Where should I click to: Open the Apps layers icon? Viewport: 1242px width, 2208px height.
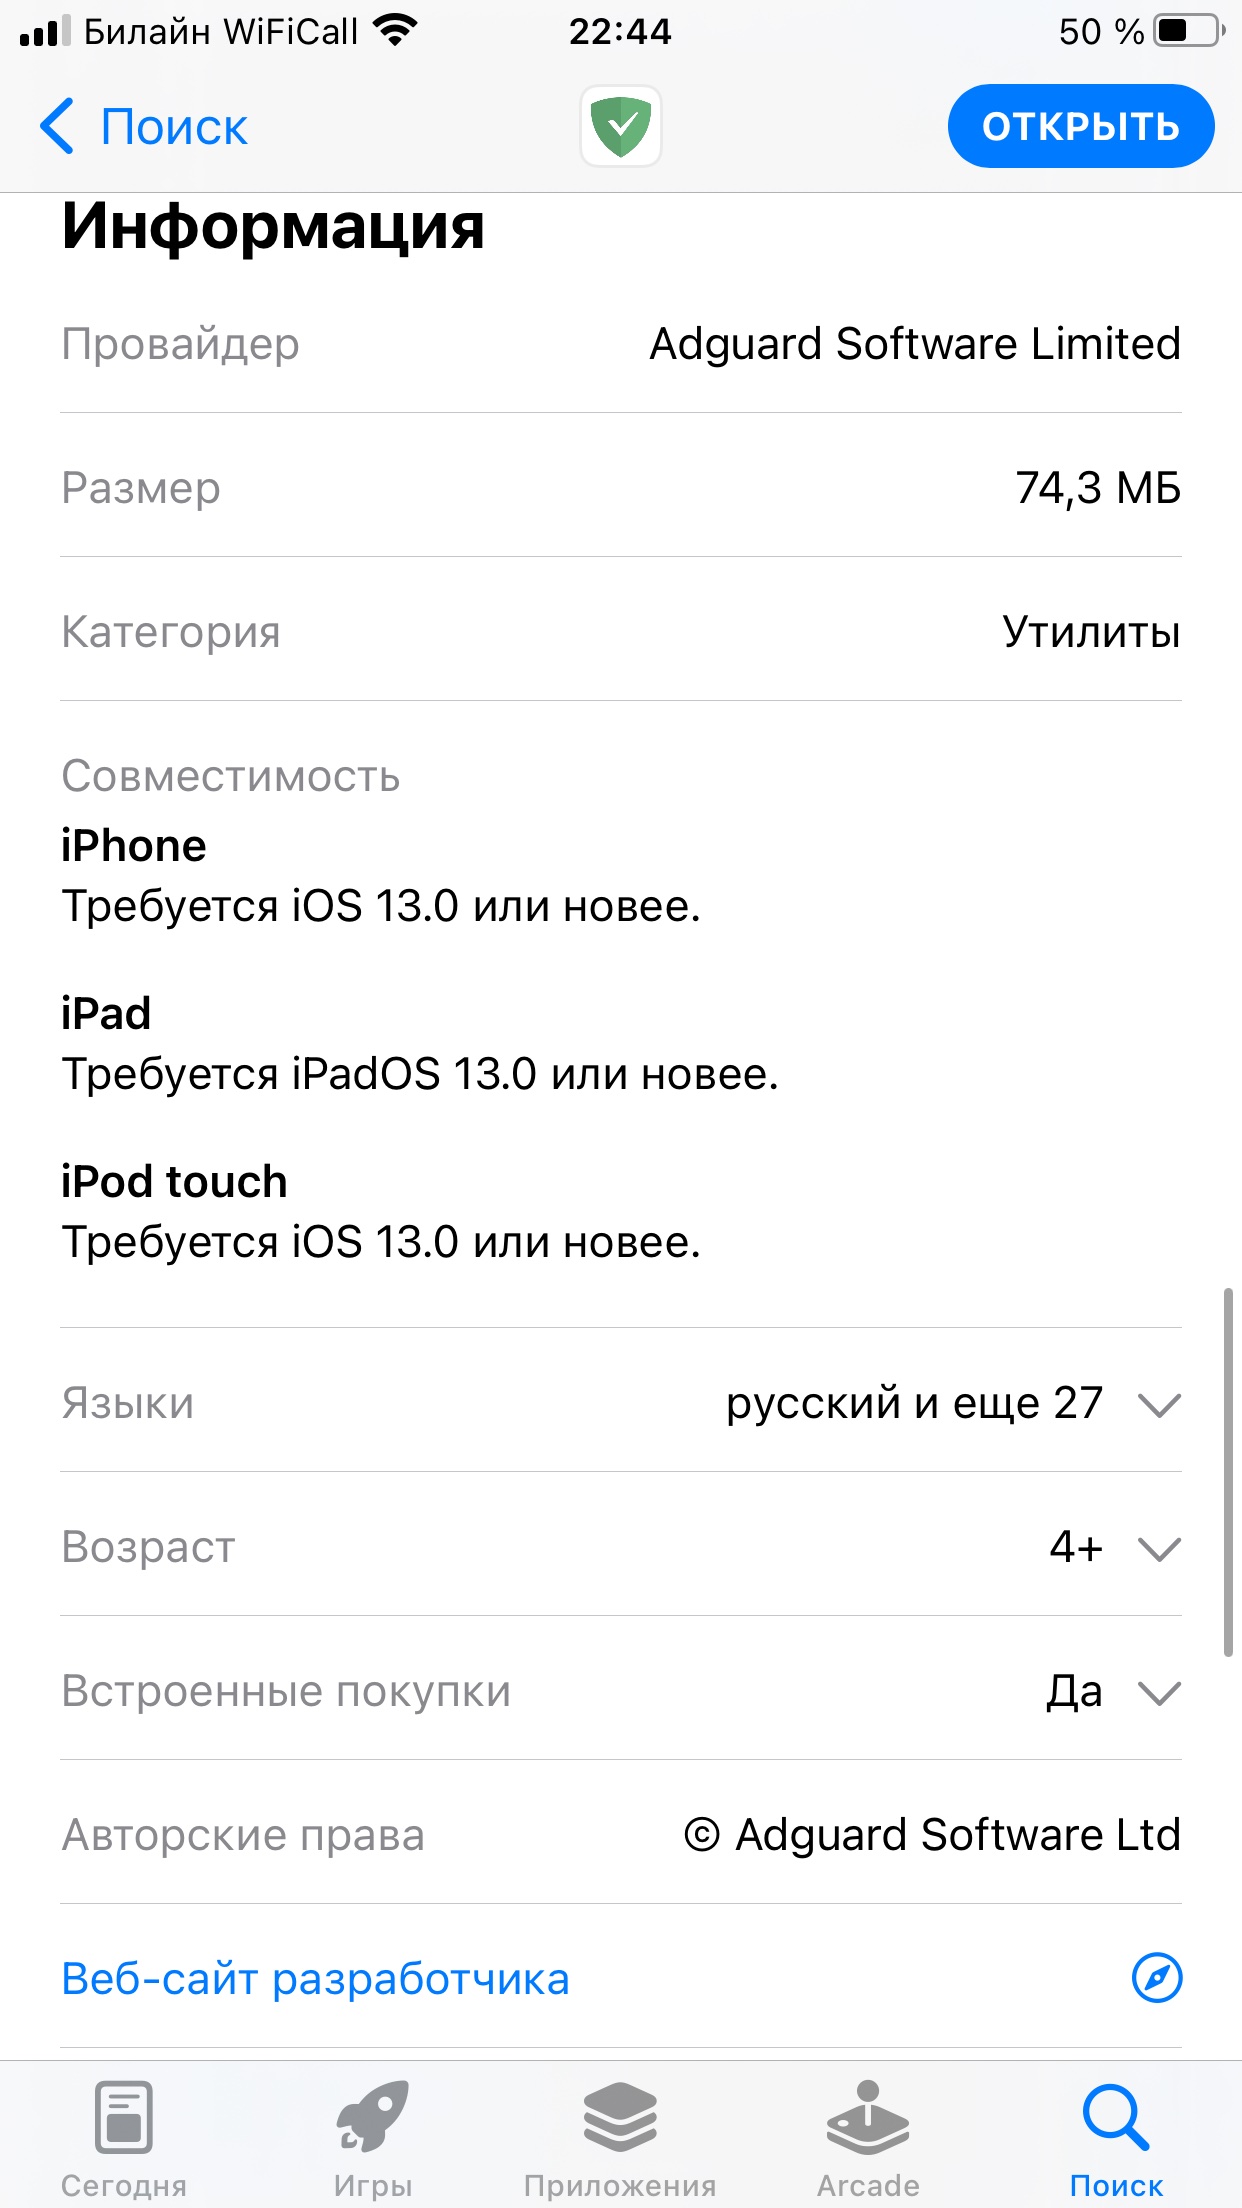click(620, 2116)
